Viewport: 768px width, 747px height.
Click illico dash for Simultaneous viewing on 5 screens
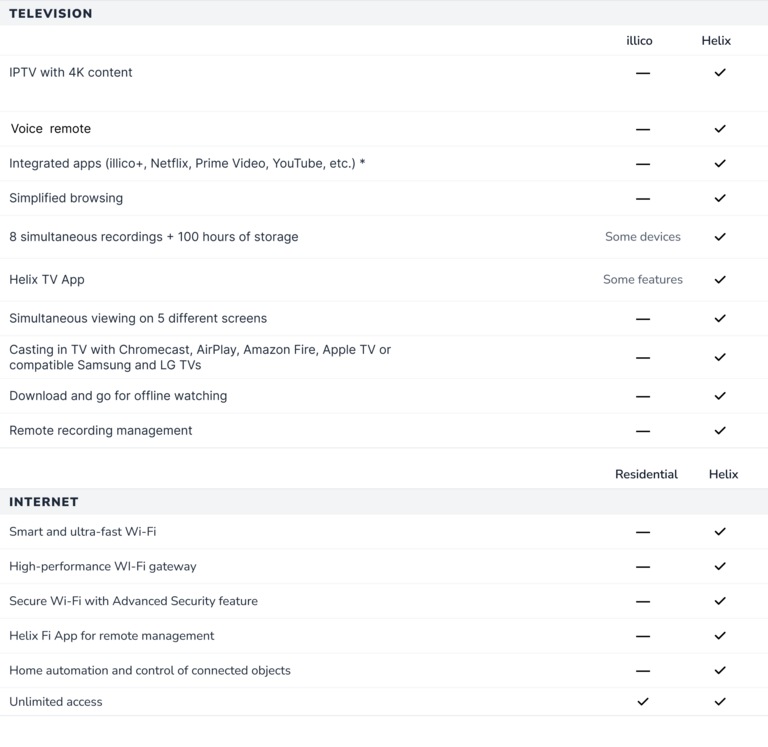tap(643, 319)
